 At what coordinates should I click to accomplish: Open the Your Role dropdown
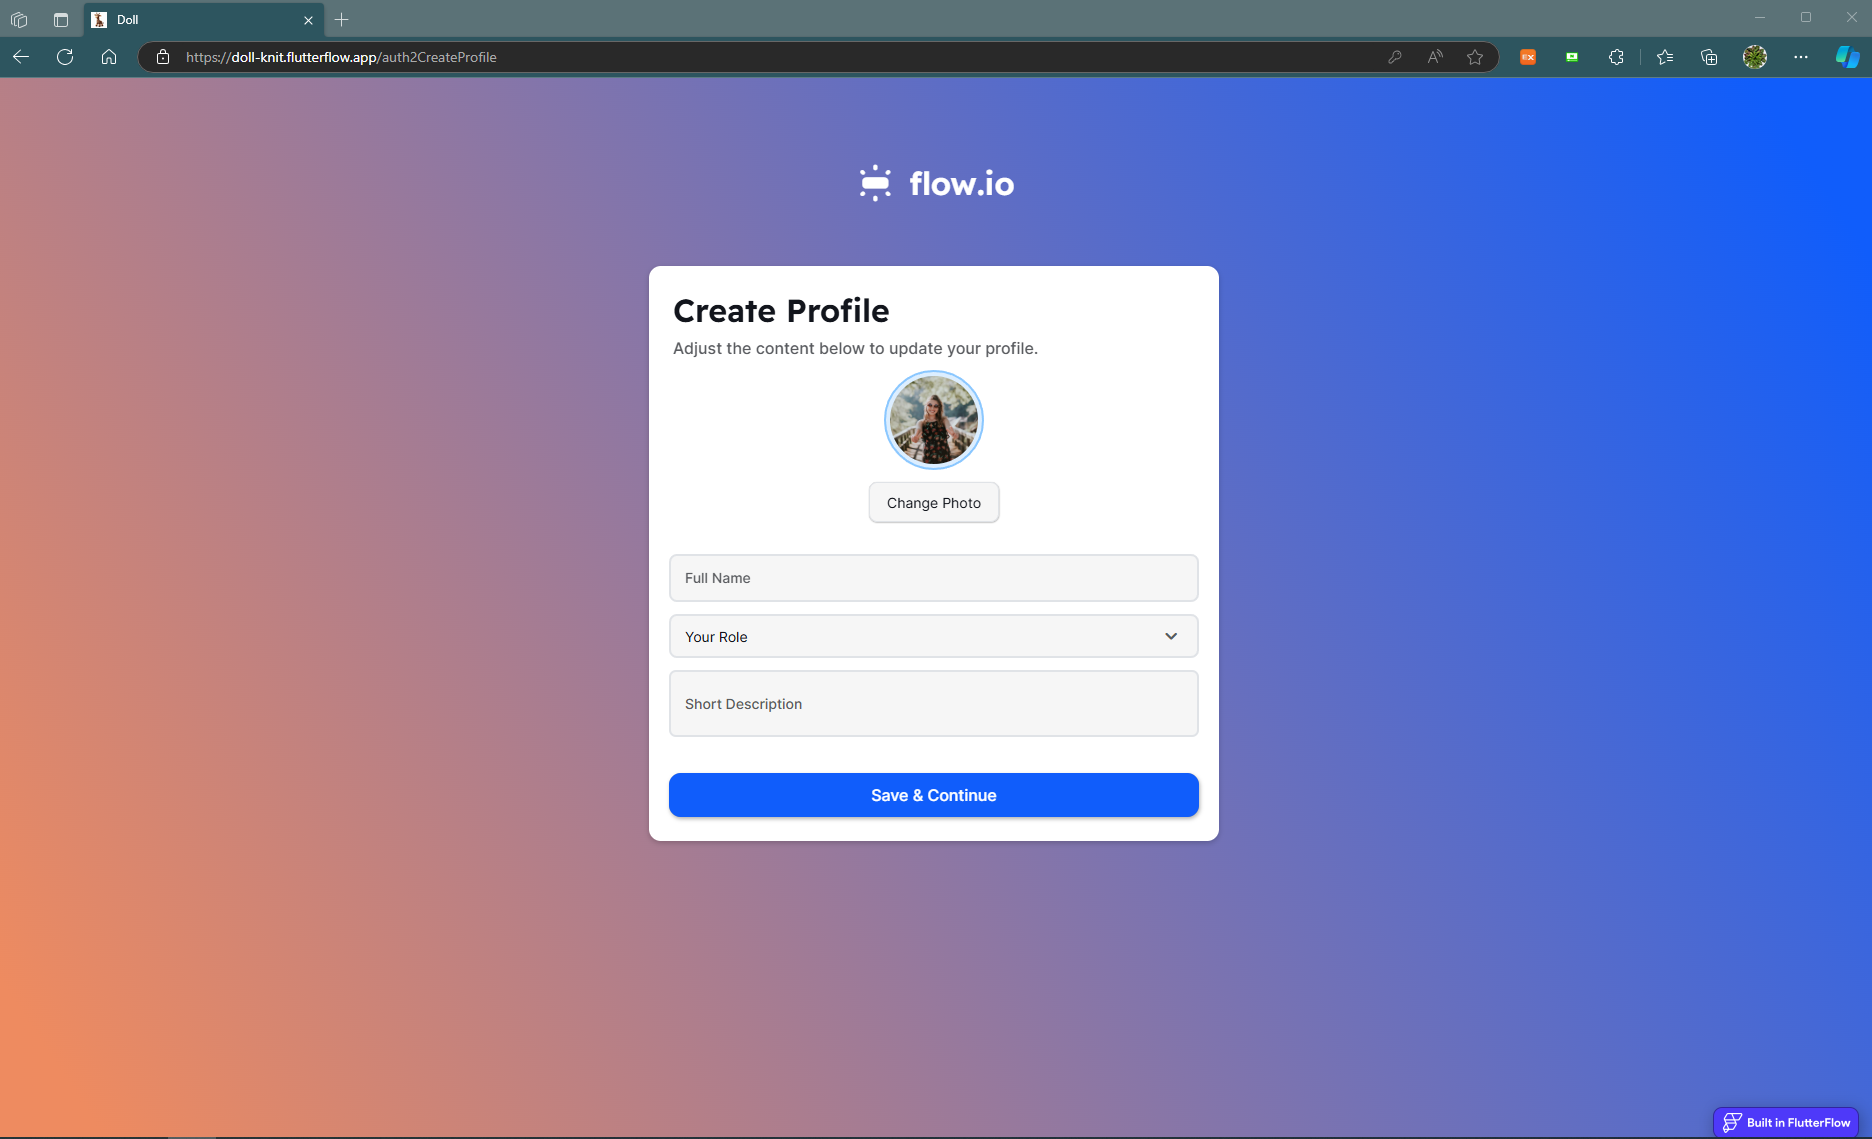pyautogui.click(x=934, y=636)
